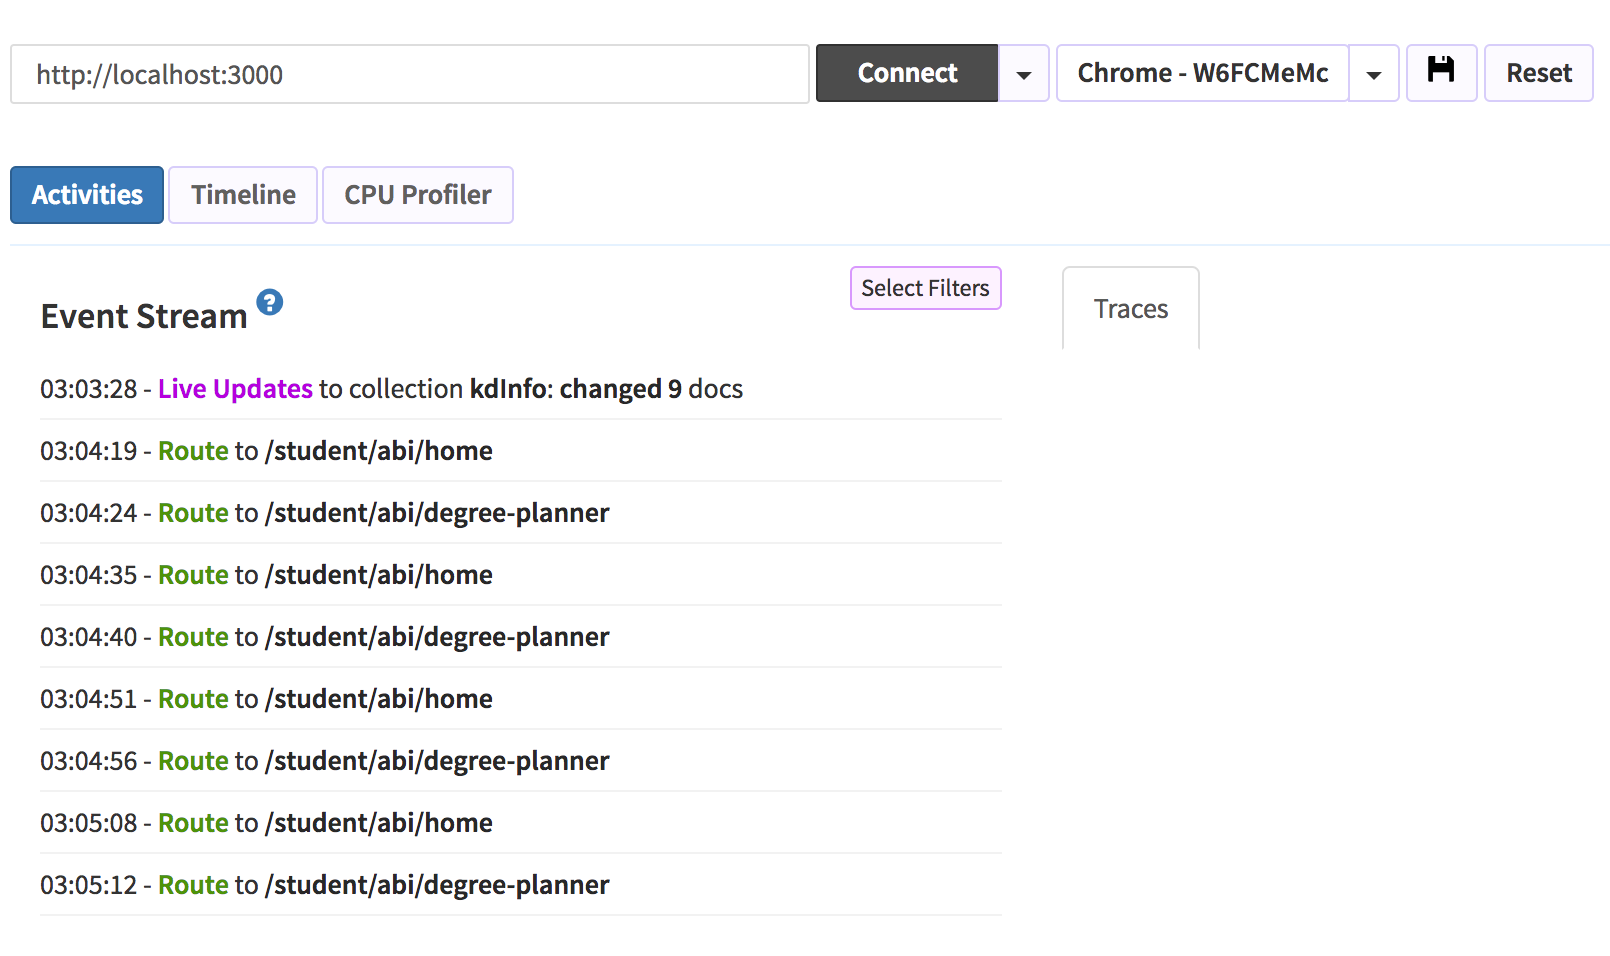This screenshot has height=956, width=1610.
Task: Switch to the Activities tab
Action: tap(87, 195)
